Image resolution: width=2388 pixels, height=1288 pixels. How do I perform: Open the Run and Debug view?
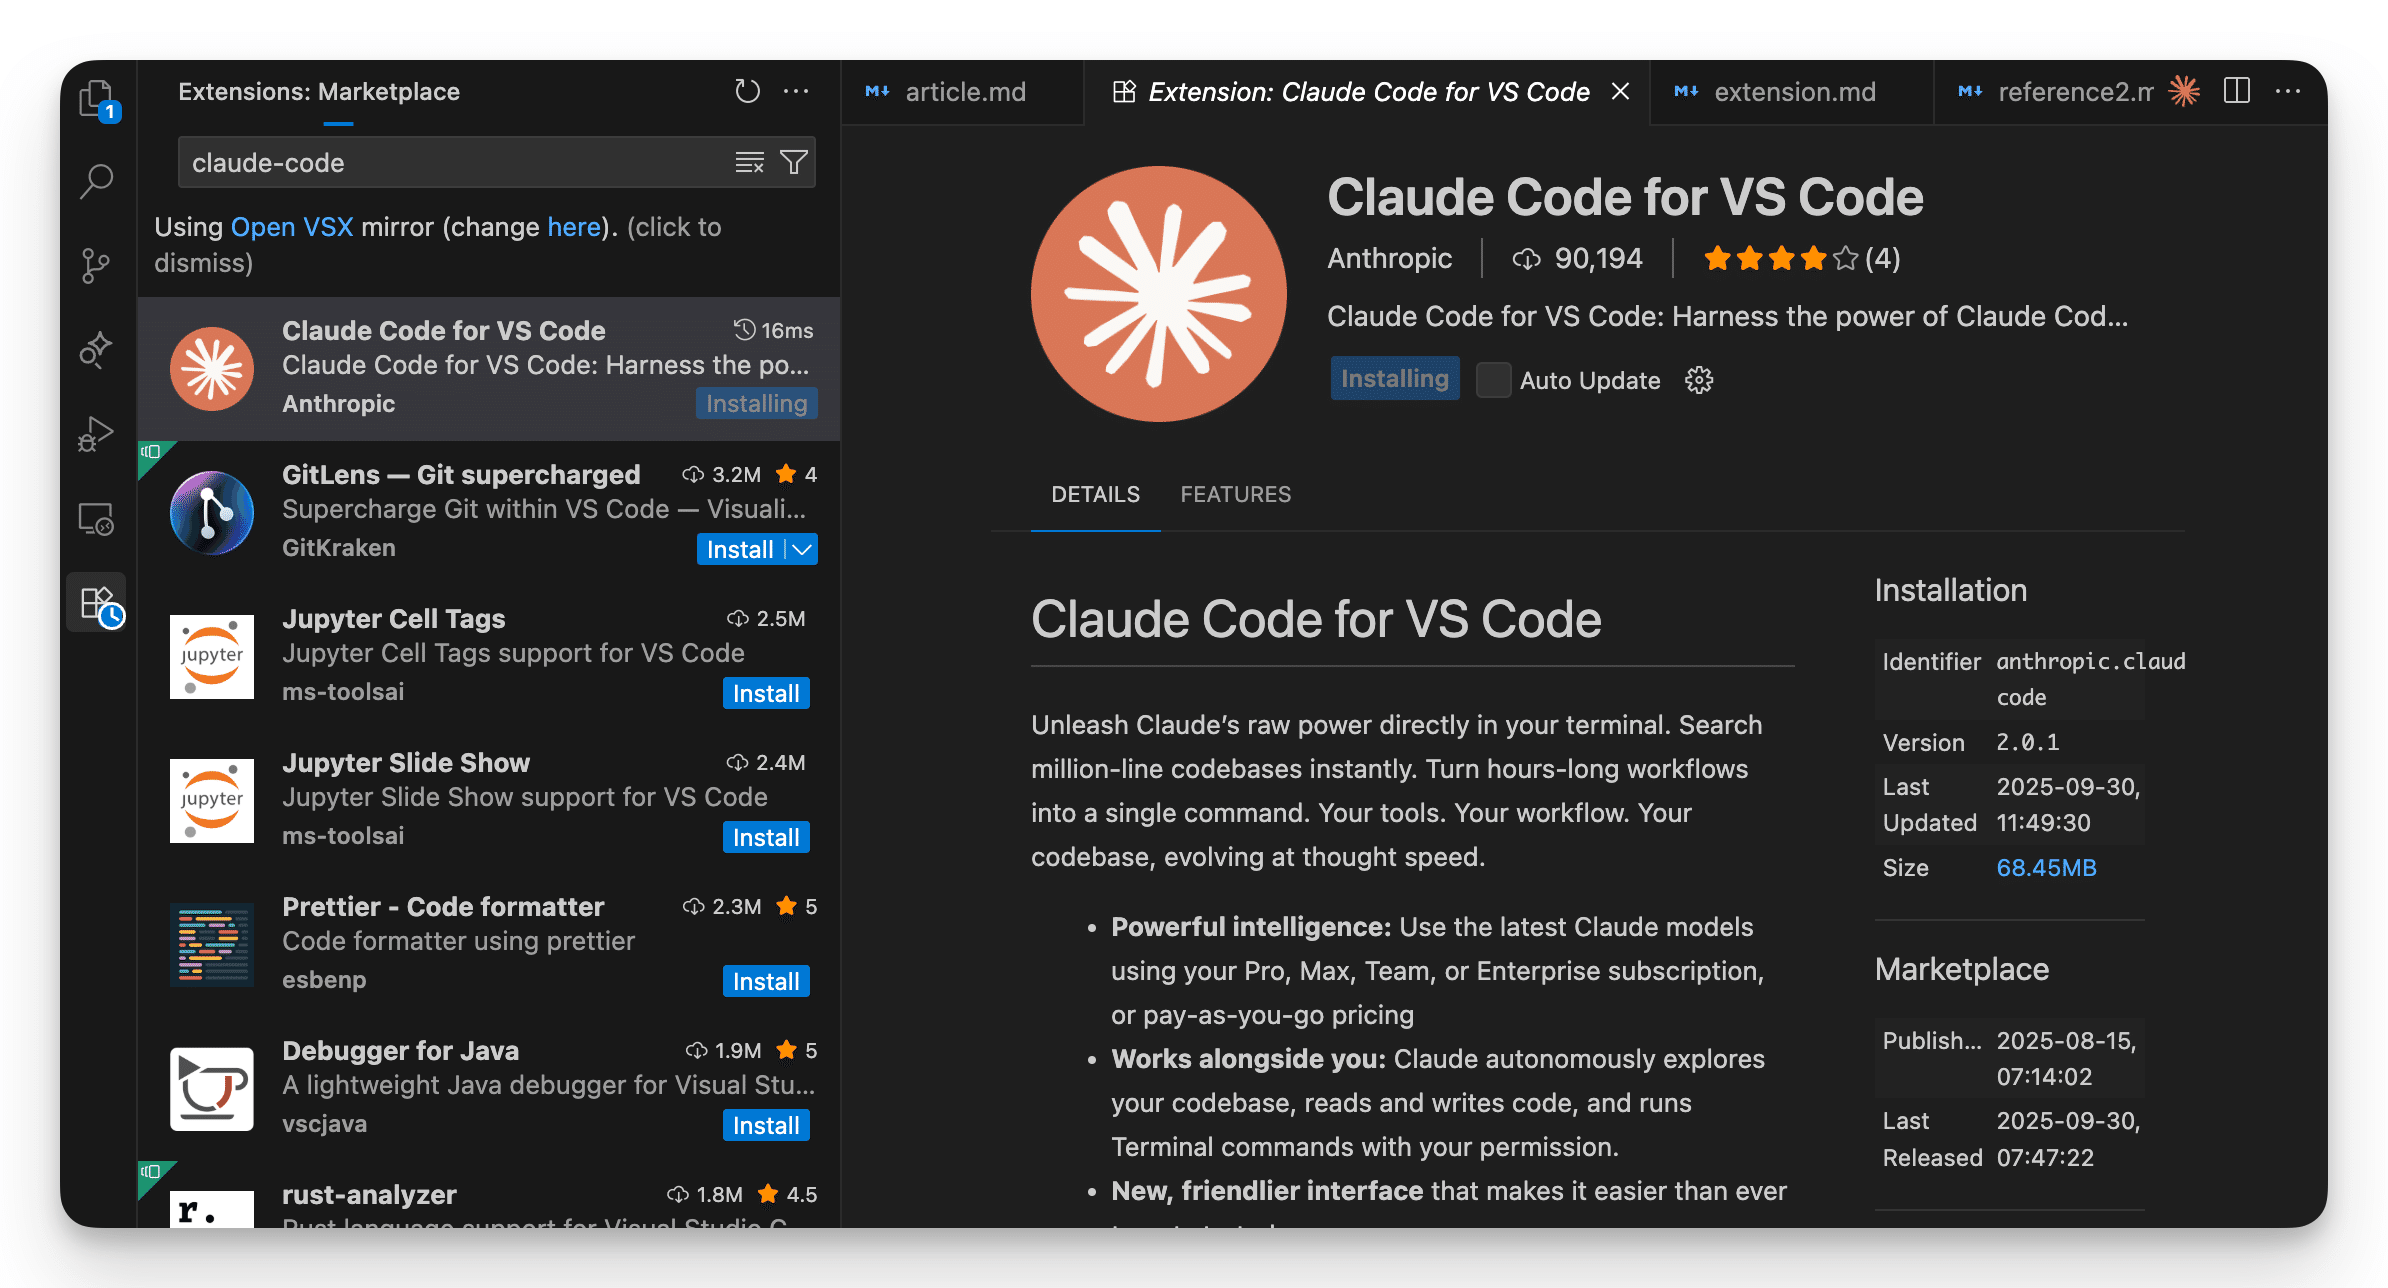coord(97,434)
